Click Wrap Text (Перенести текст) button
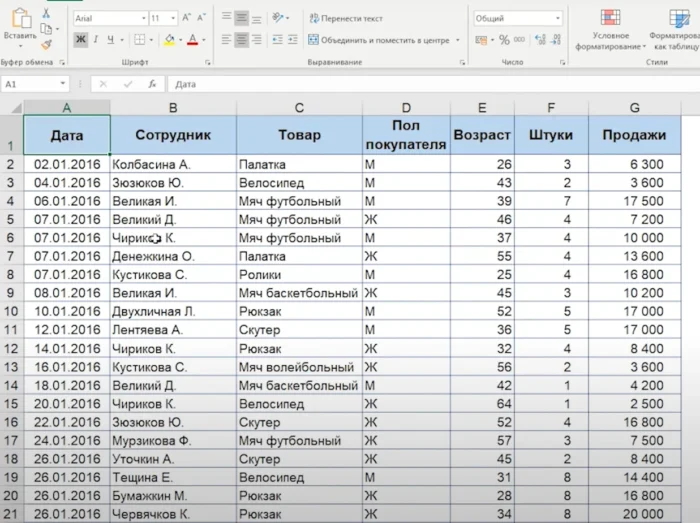Screen dimensions: 700x523 (346, 18)
